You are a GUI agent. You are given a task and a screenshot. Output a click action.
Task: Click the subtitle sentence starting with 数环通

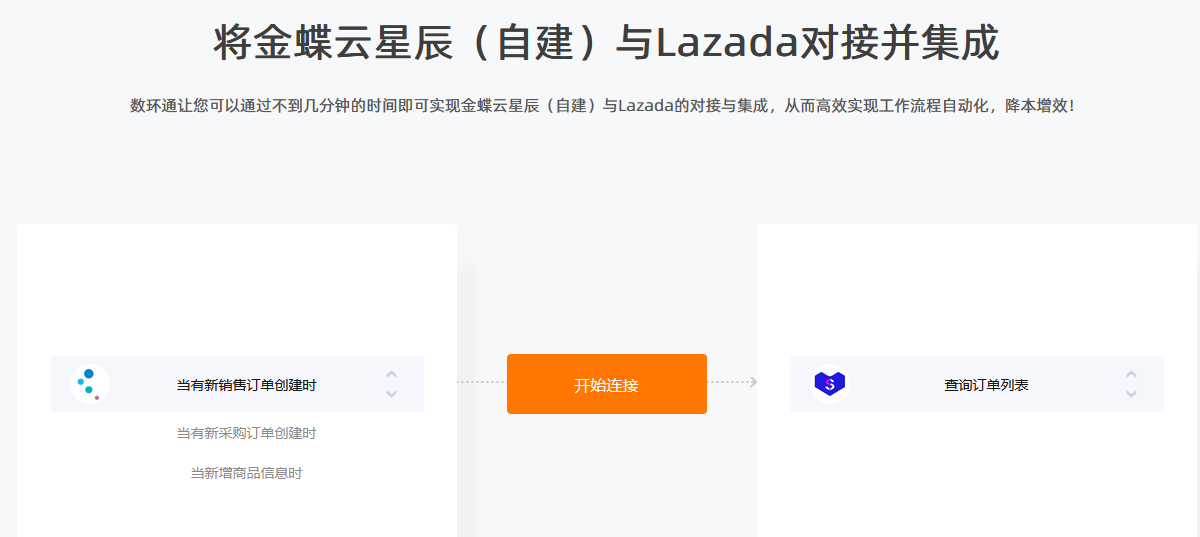[x=602, y=105]
